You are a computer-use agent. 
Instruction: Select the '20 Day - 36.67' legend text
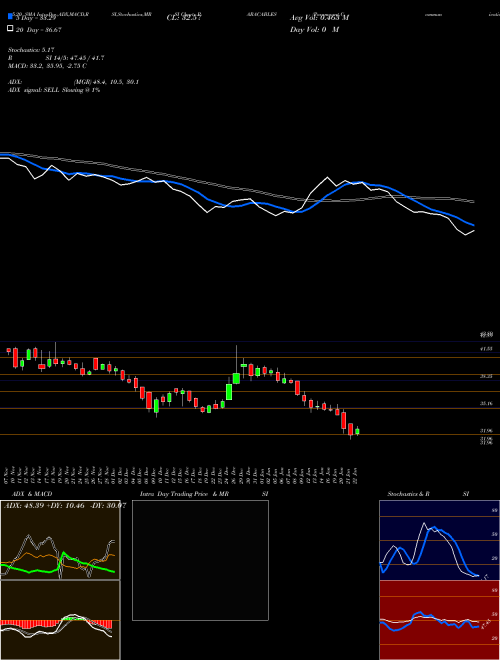pyautogui.click(x=39, y=29)
